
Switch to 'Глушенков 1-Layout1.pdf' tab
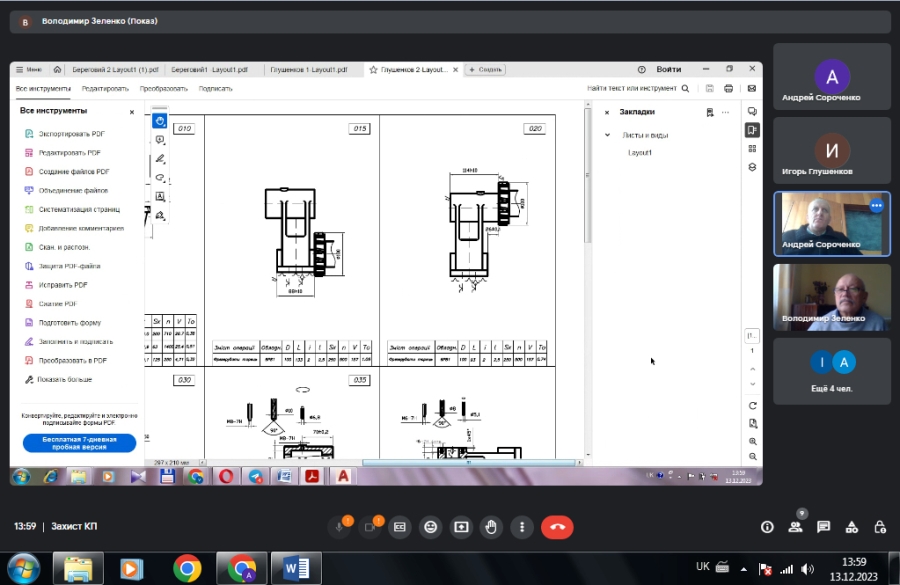[309, 70]
